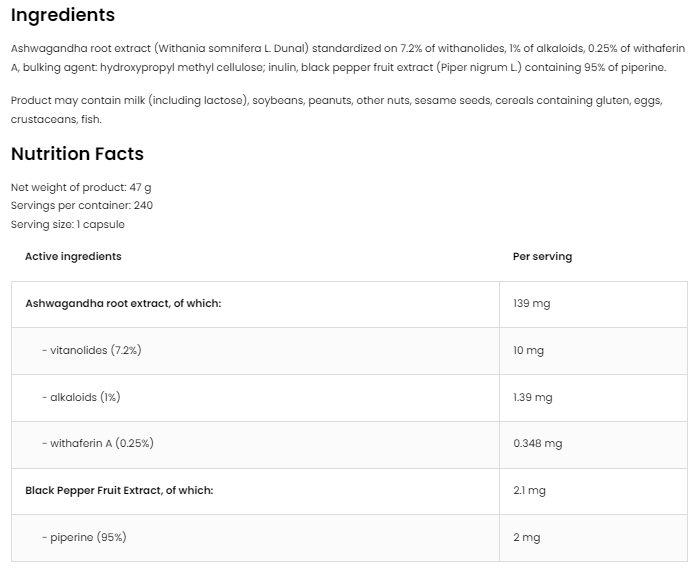Click the Ingredients heading
The image size is (698, 573).
coord(63,15)
